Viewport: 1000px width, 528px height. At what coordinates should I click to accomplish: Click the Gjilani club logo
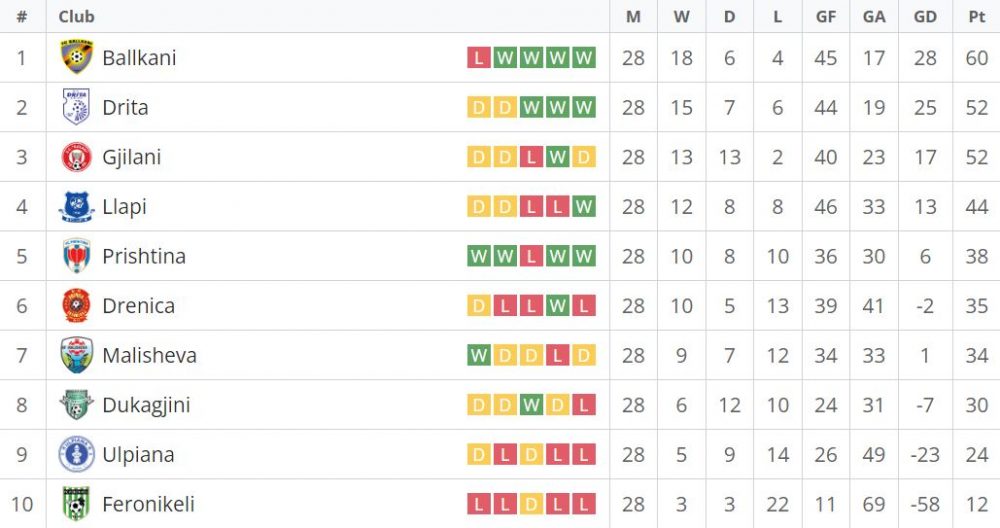76,157
